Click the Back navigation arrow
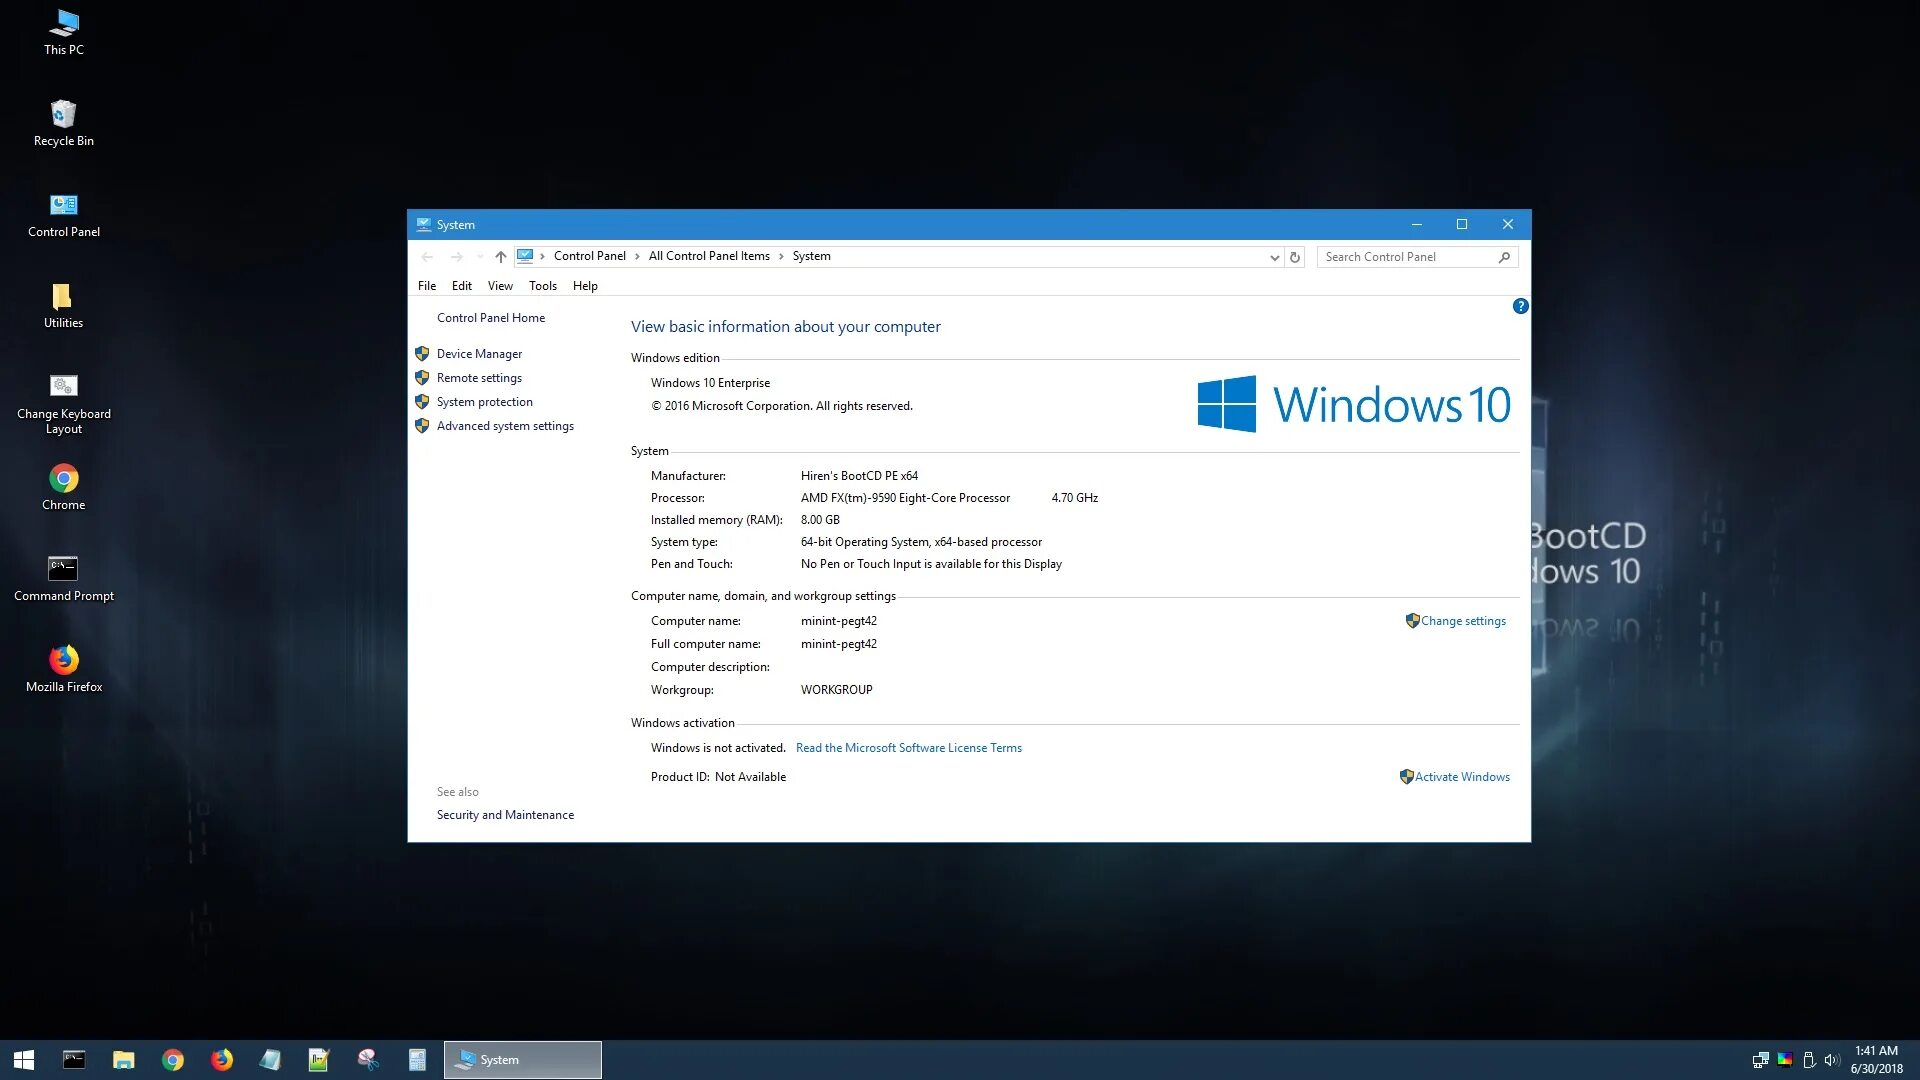This screenshot has height=1080, width=1920. (x=427, y=257)
